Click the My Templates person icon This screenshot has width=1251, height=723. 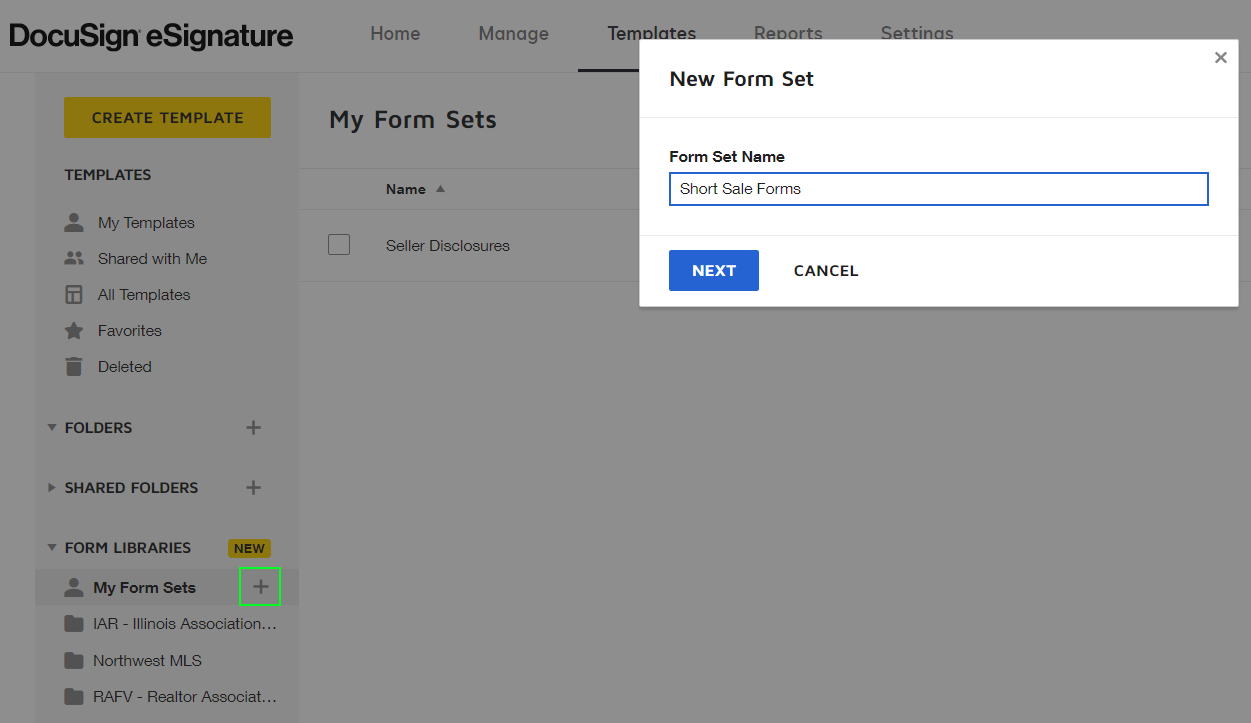pyautogui.click(x=74, y=223)
